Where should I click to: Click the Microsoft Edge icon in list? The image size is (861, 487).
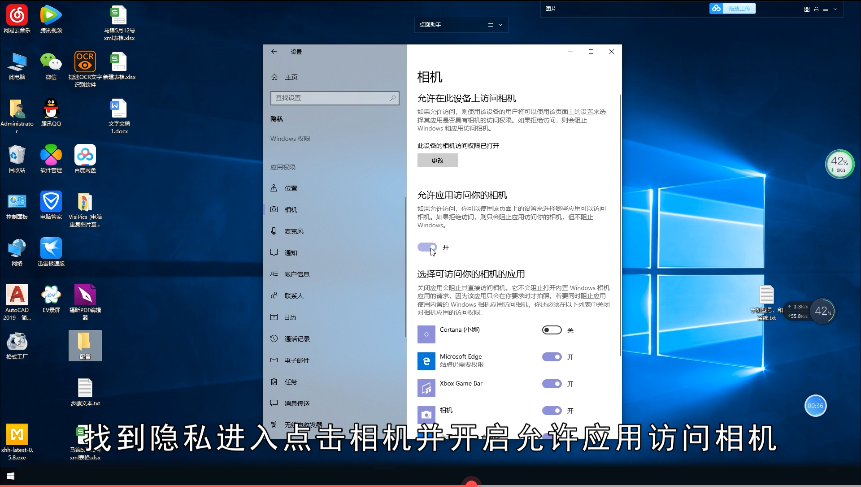pos(426,361)
